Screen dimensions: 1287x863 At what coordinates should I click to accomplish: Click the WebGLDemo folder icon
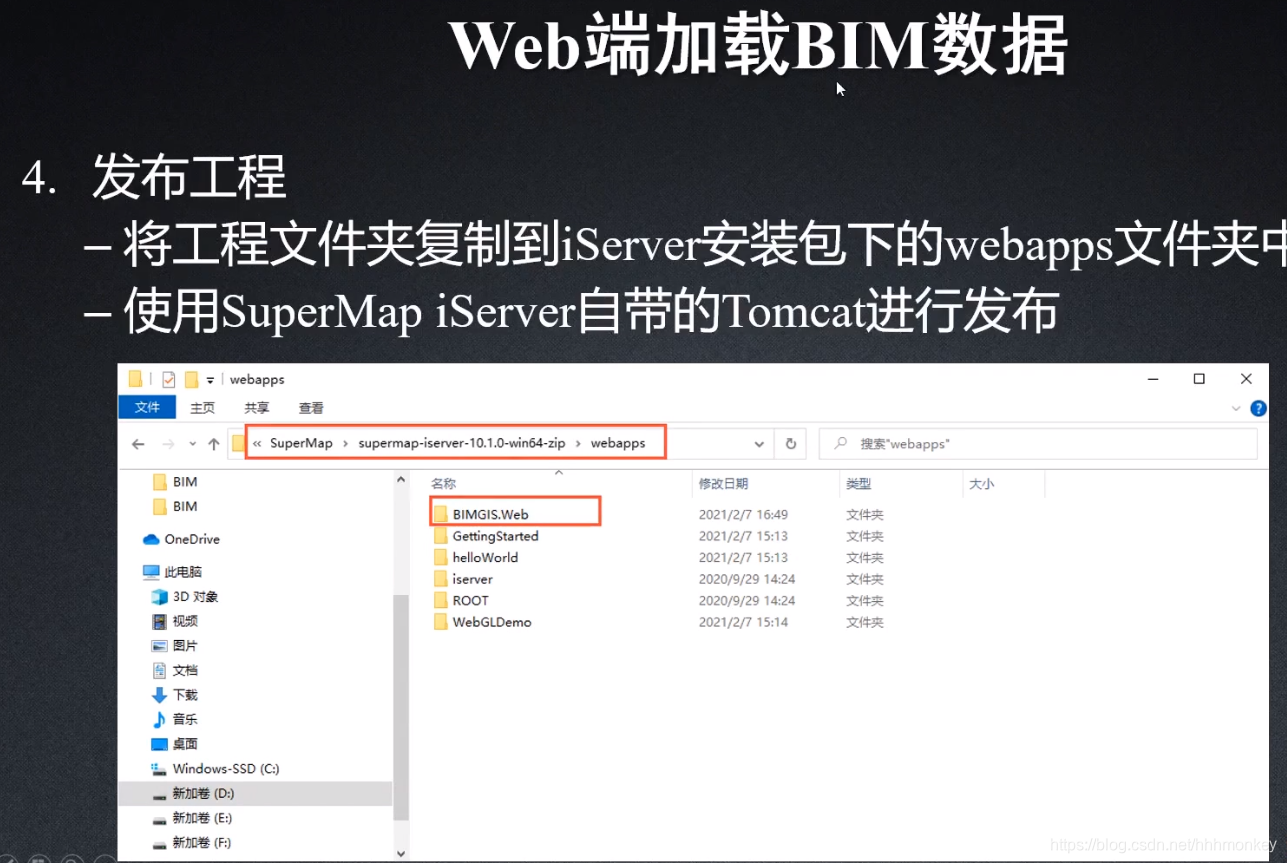(440, 622)
